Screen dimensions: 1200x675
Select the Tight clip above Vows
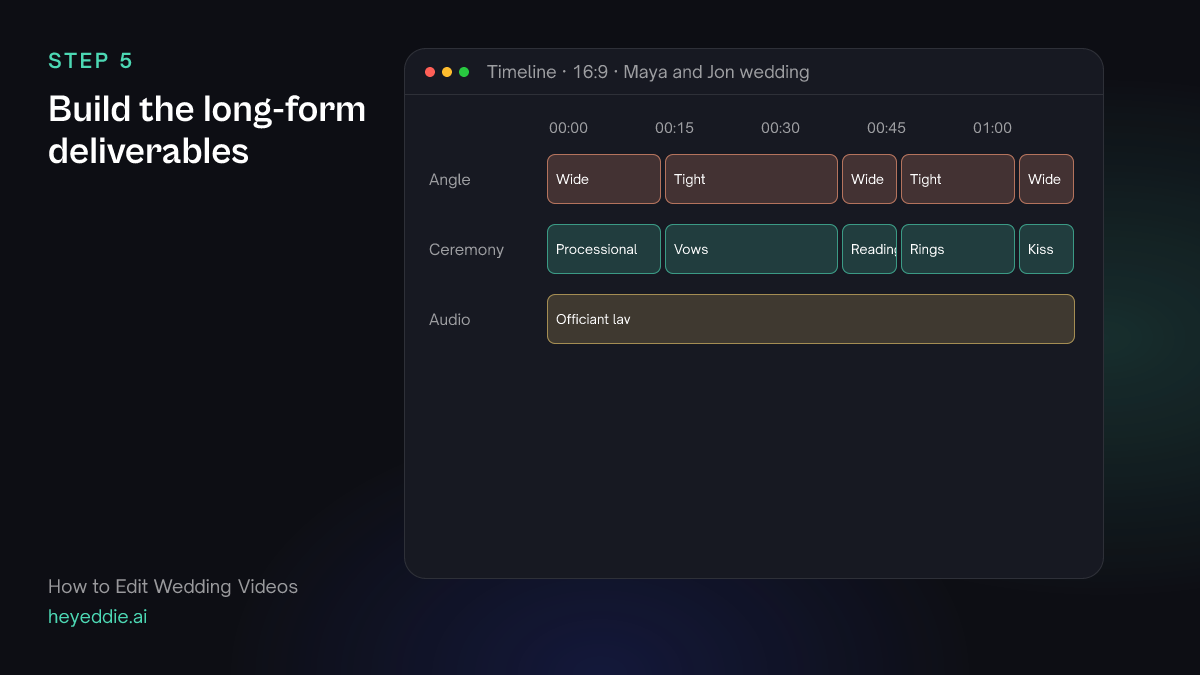point(751,179)
